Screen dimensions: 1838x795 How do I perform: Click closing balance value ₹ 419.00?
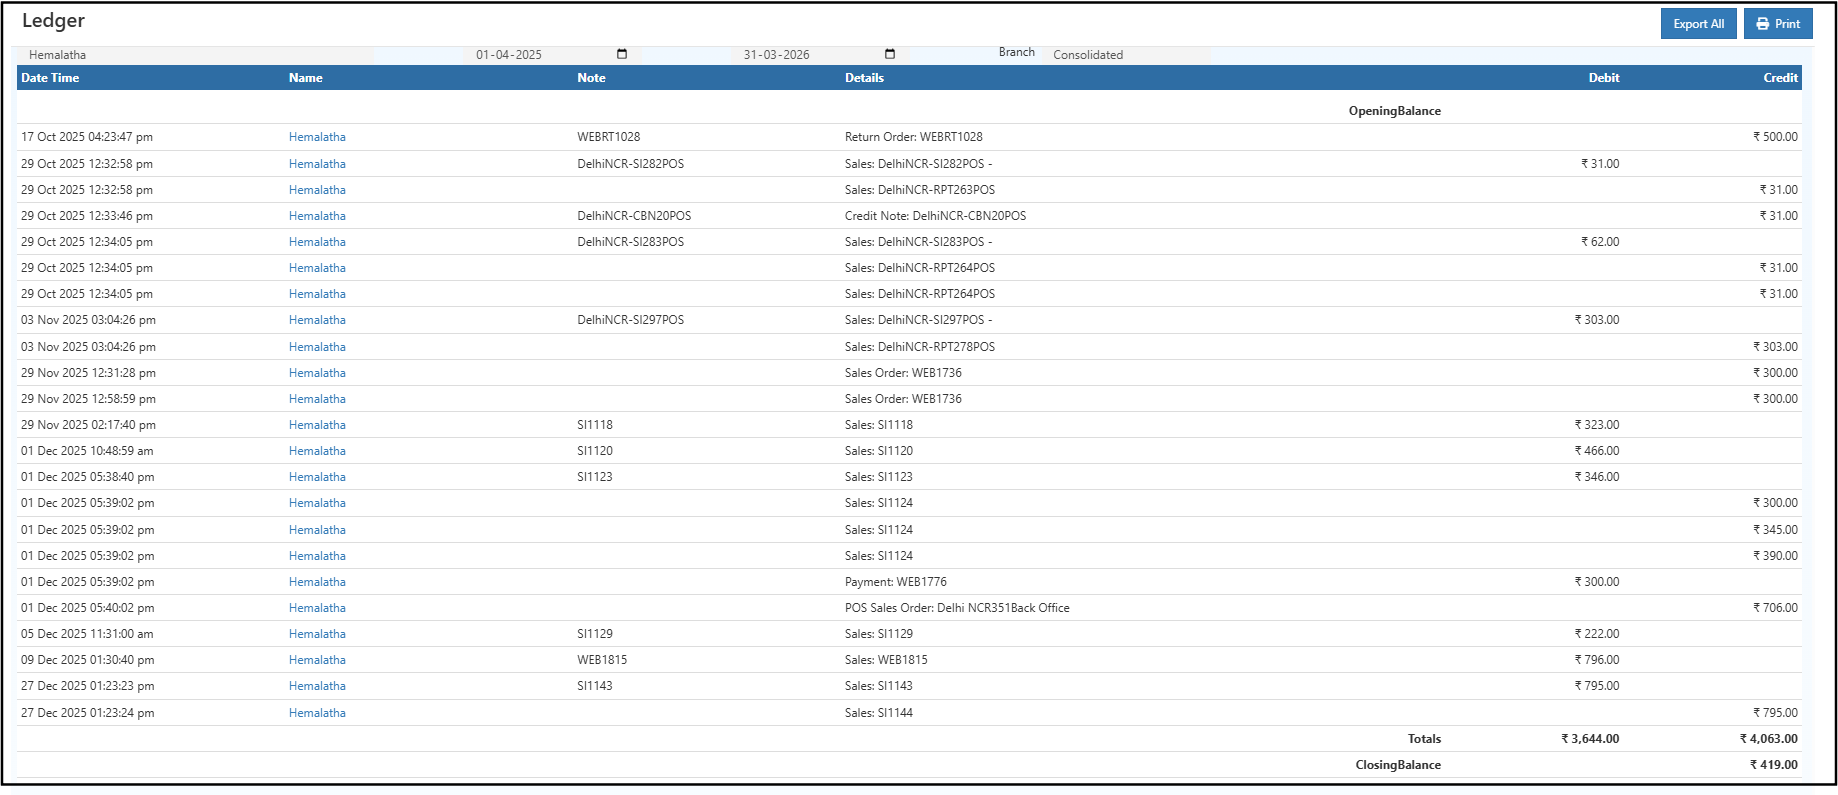(x=1773, y=765)
